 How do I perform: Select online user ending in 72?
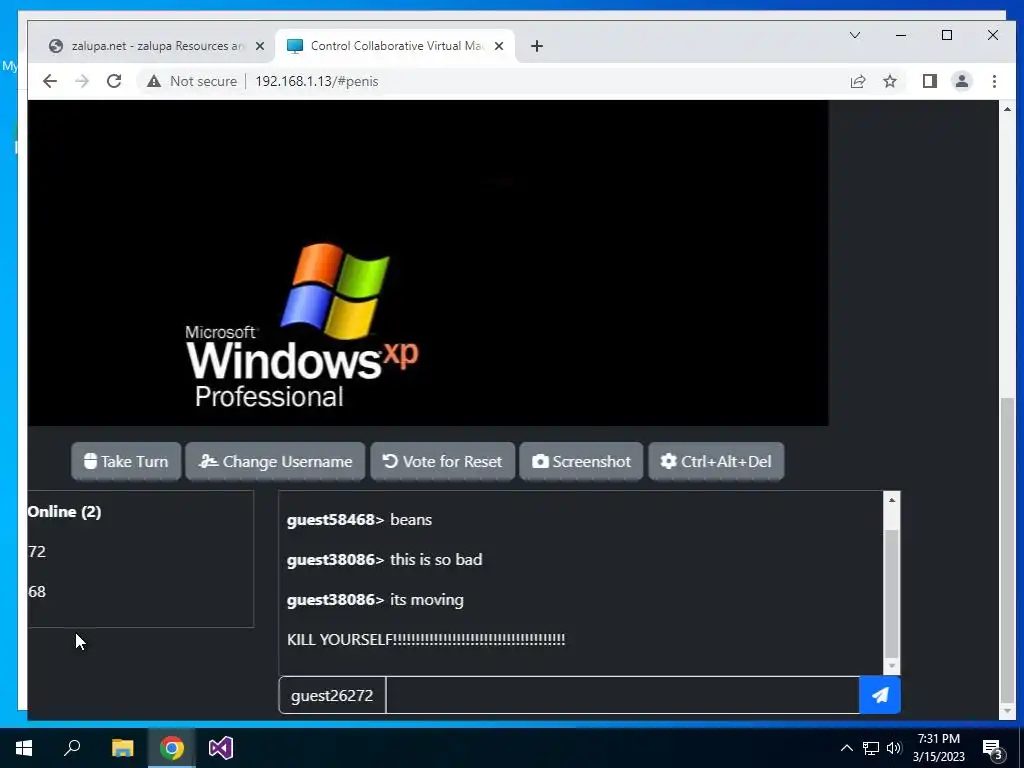37,551
